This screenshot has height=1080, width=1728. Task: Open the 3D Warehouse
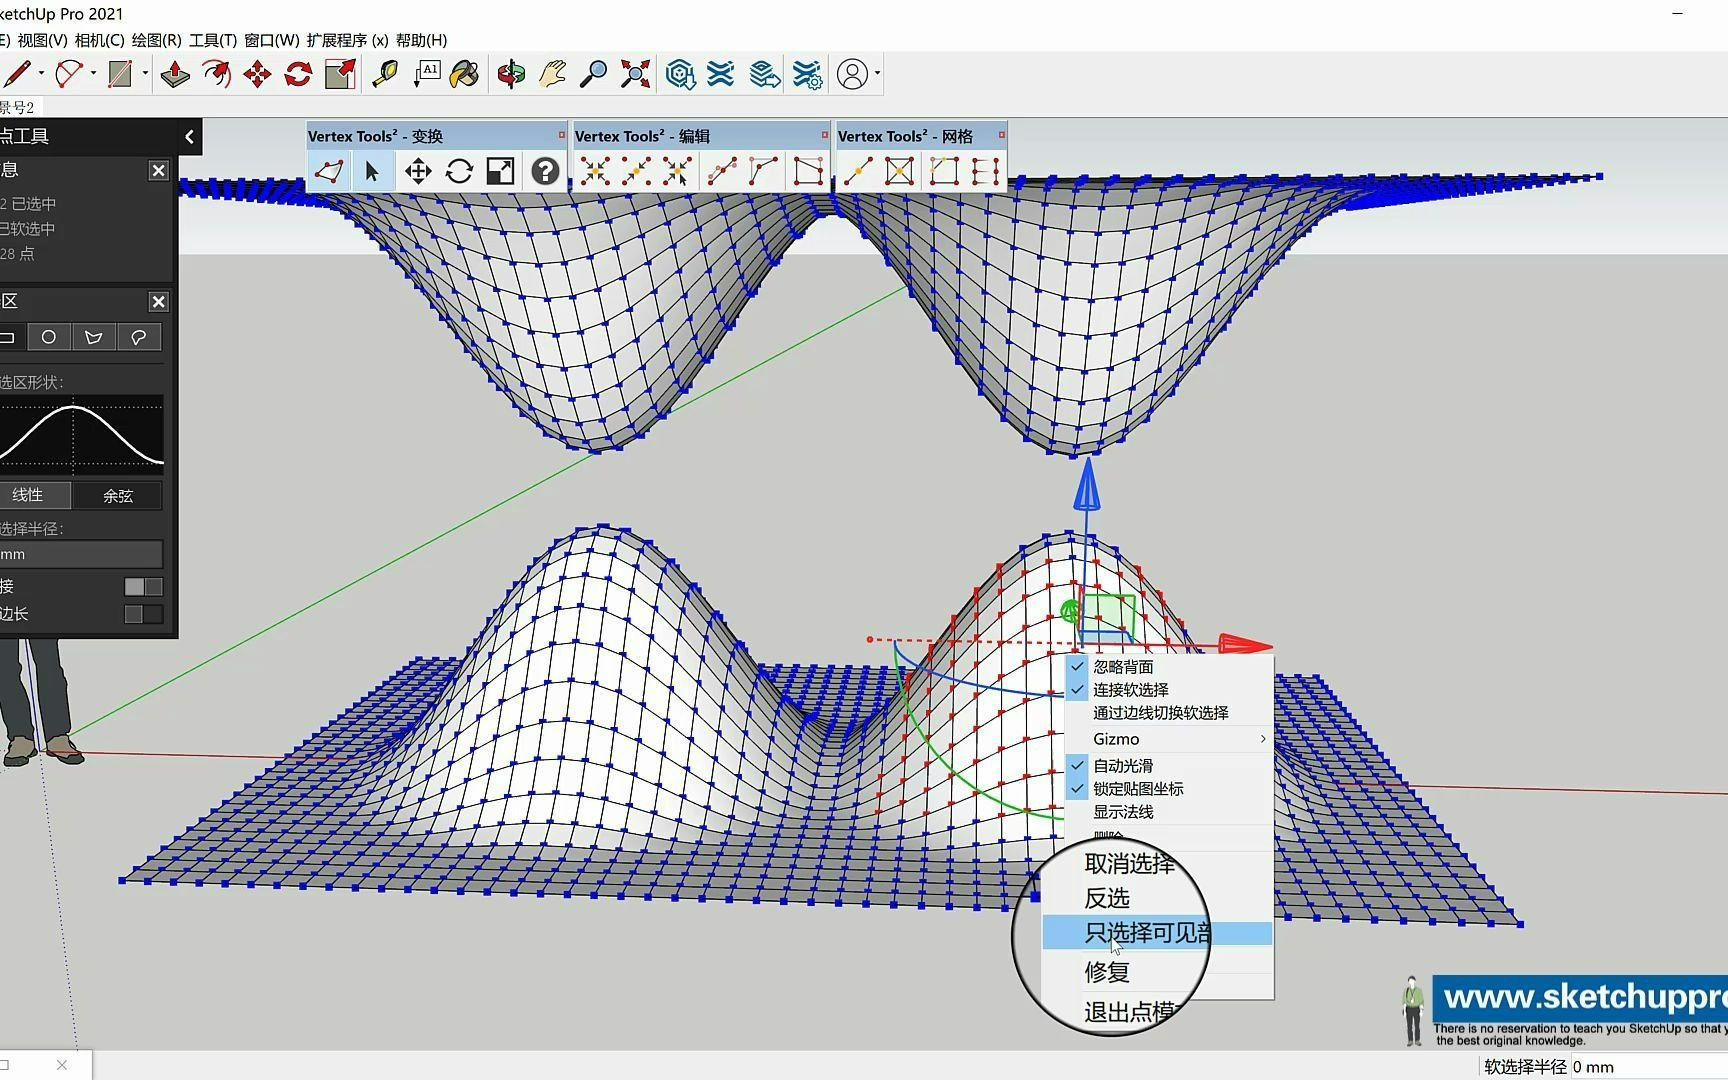(680, 74)
